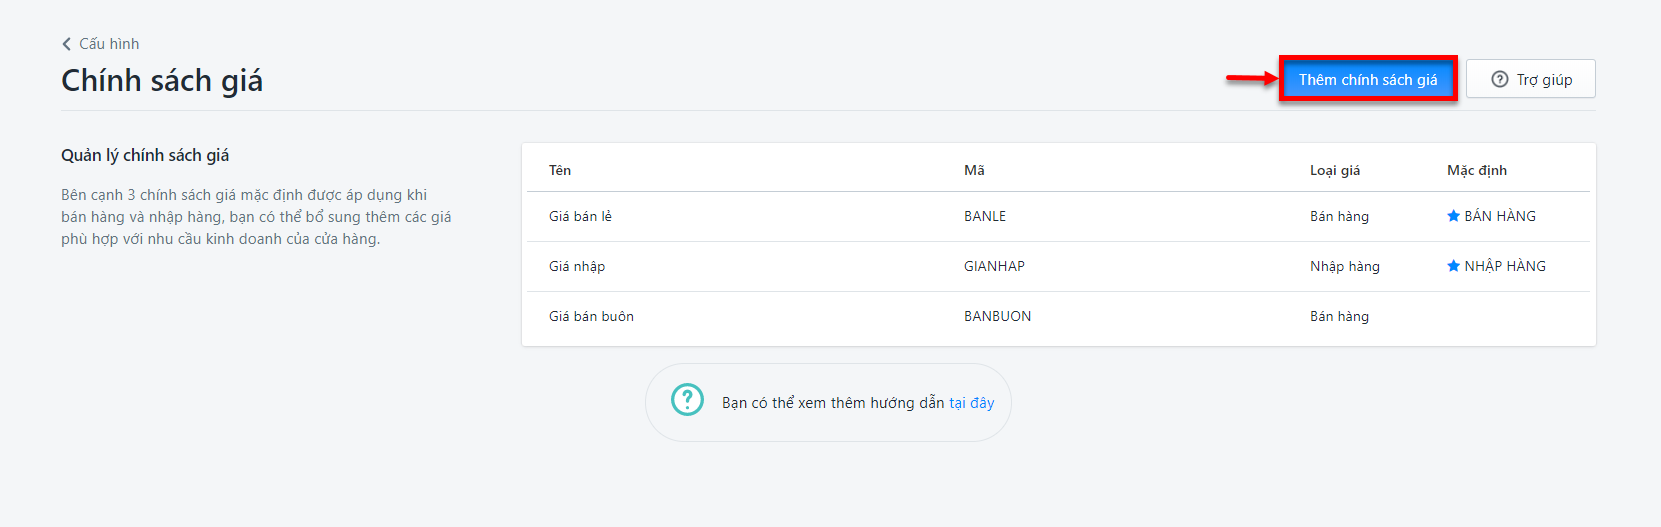This screenshot has width=1661, height=527.
Task: Click the BÁN HÀNG default label
Action: (x=1500, y=216)
